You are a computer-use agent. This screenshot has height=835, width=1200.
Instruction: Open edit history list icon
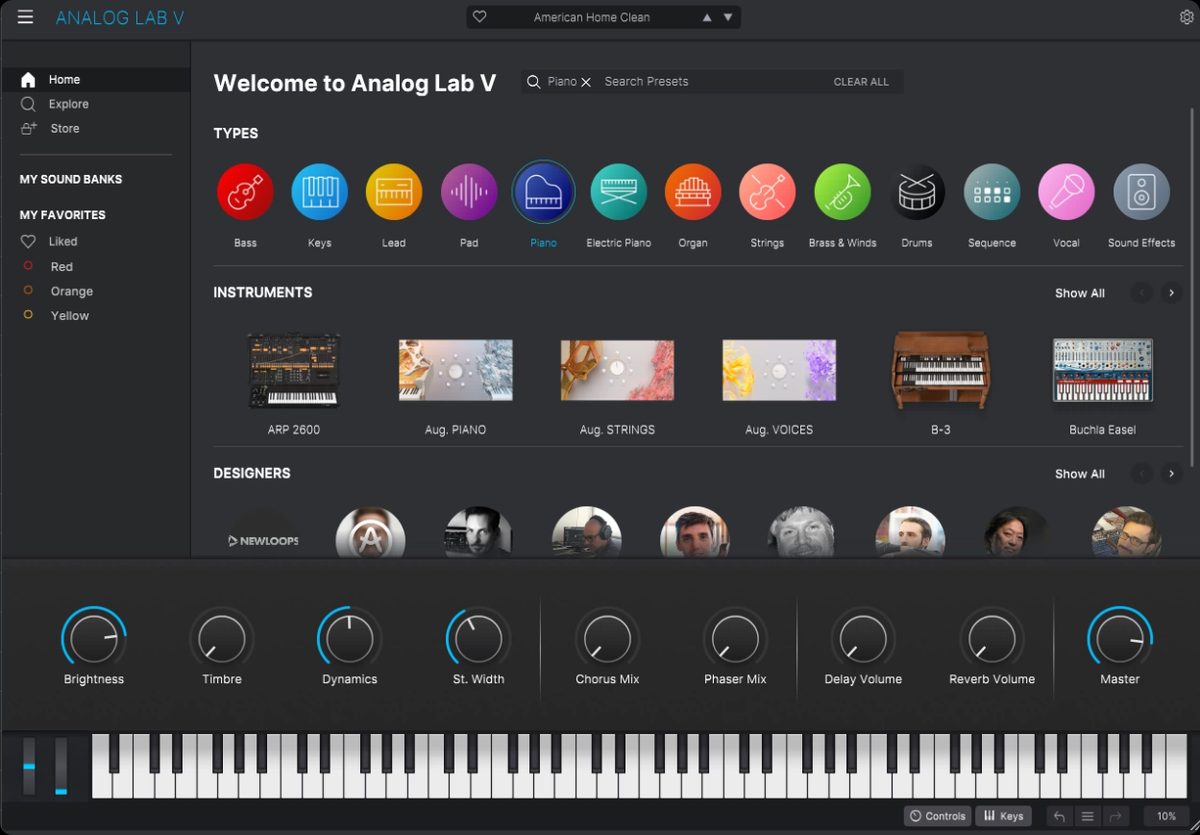pos(1088,816)
